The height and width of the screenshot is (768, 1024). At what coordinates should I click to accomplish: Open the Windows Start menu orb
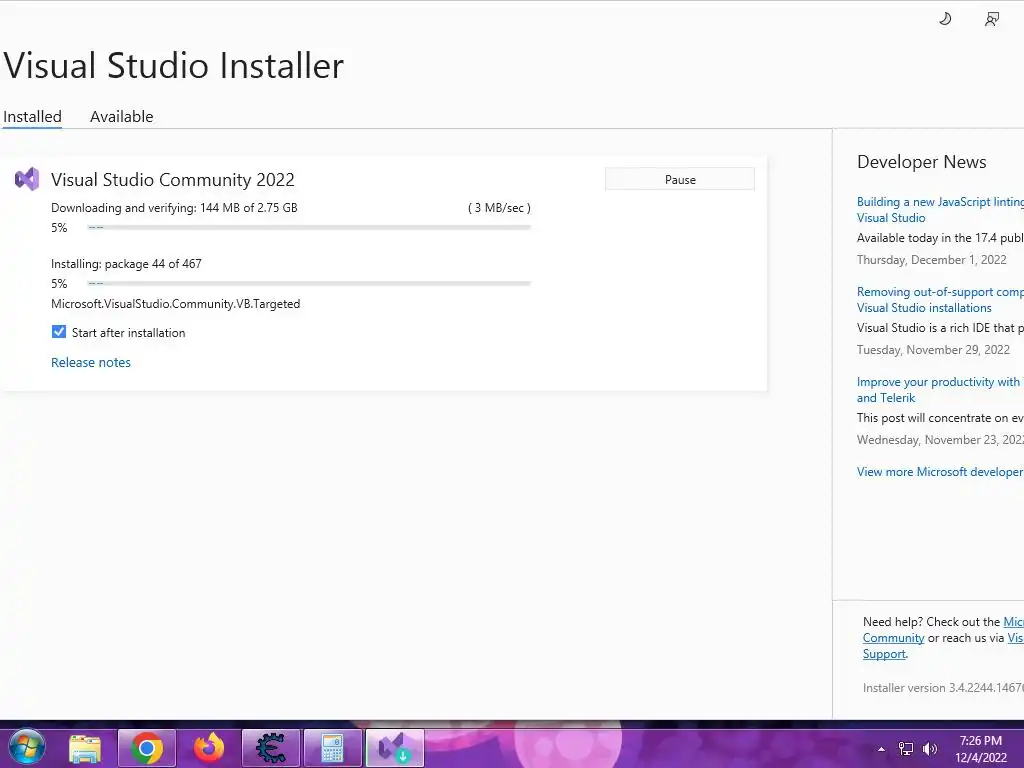(27, 748)
